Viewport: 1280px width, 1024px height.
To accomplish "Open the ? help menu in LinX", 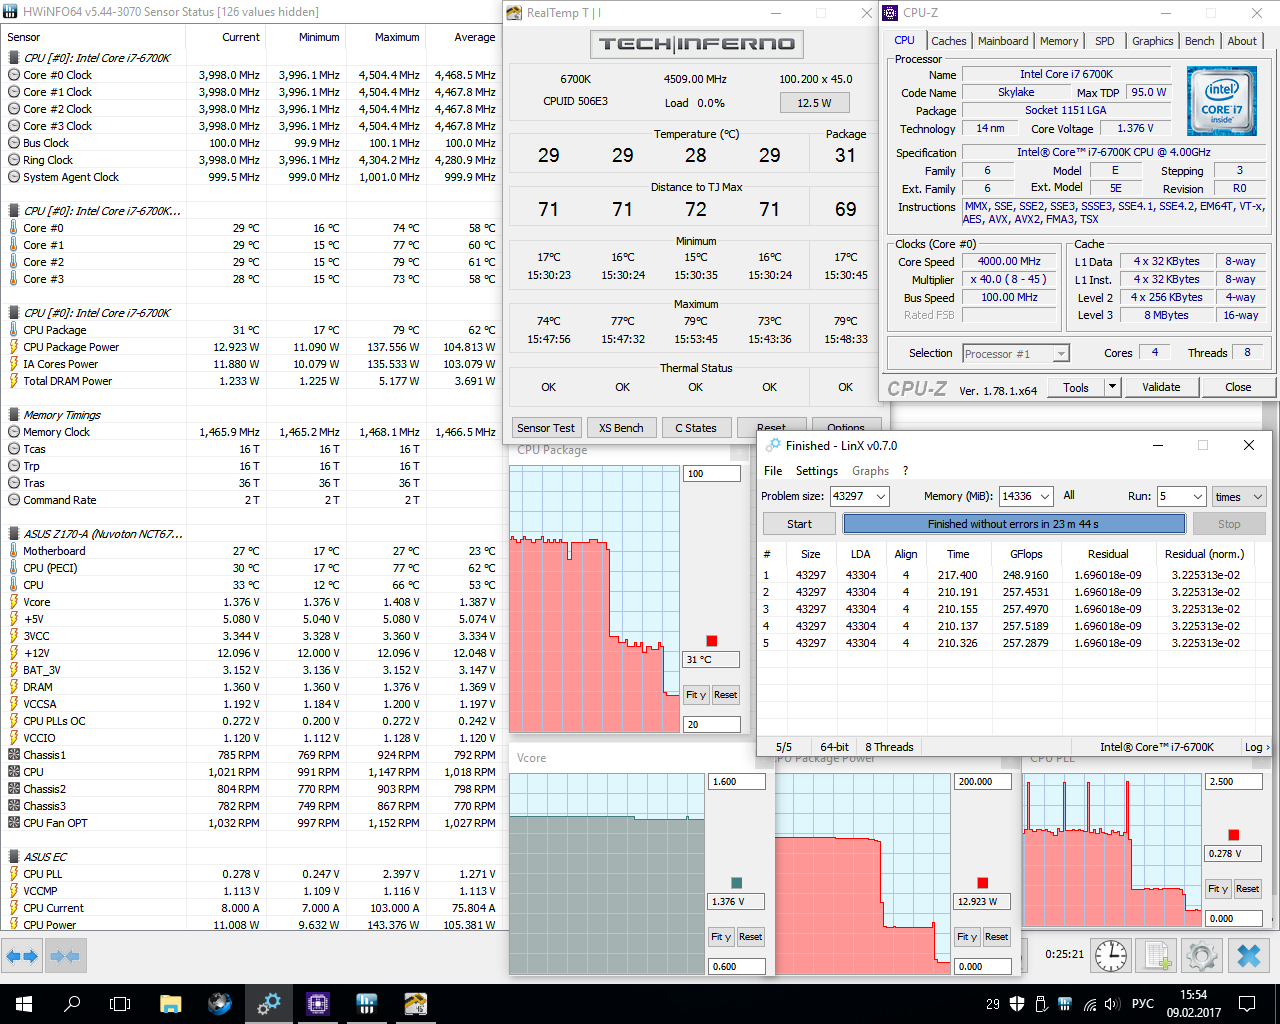I will [905, 471].
